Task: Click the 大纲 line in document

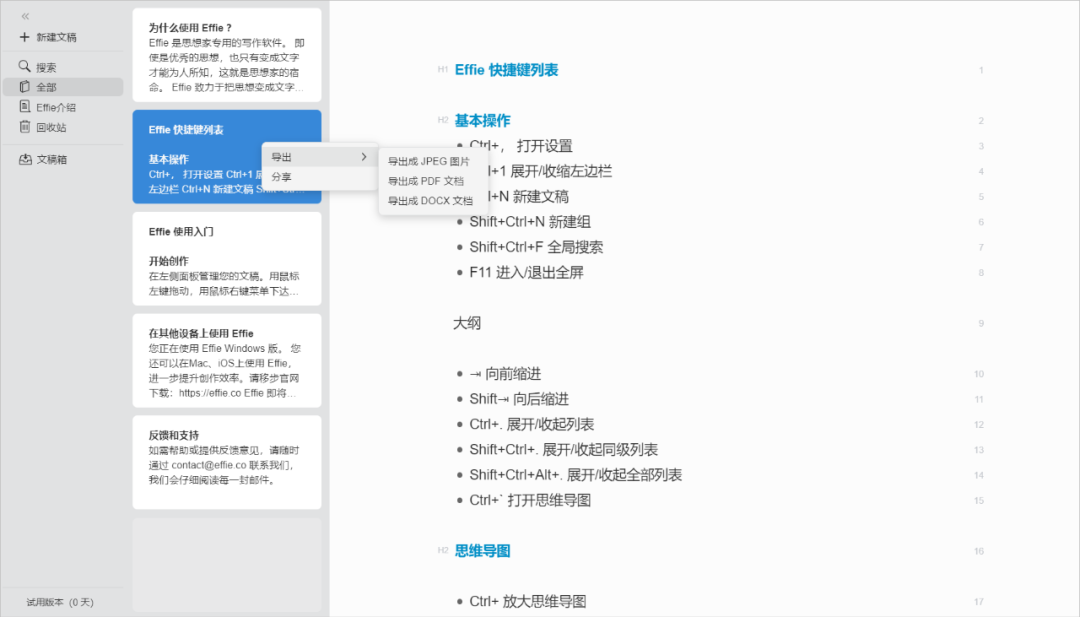Action: click(x=467, y=323)
